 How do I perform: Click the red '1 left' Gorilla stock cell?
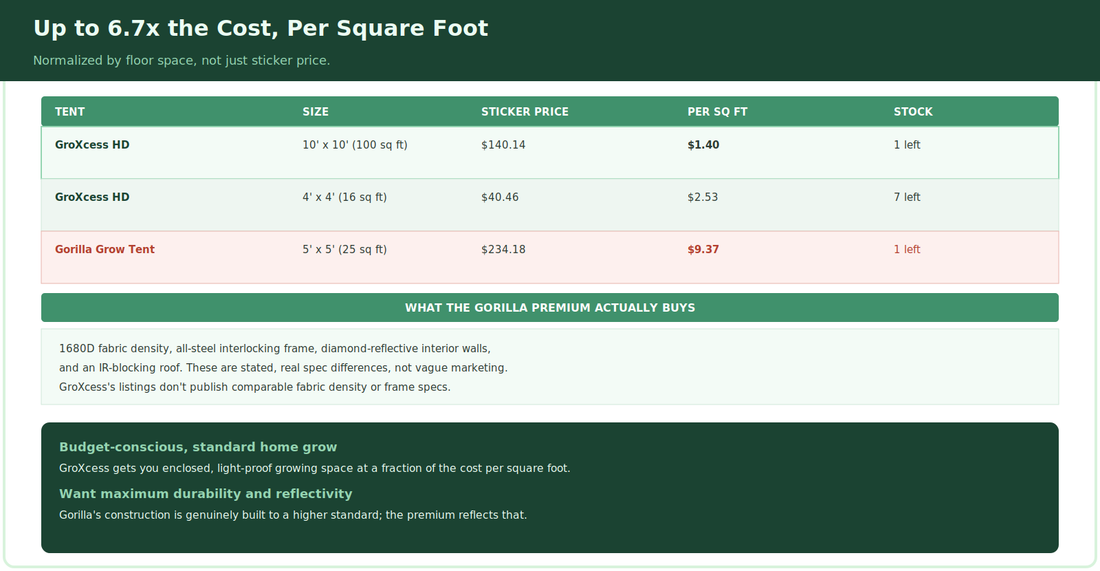point(906,249)
